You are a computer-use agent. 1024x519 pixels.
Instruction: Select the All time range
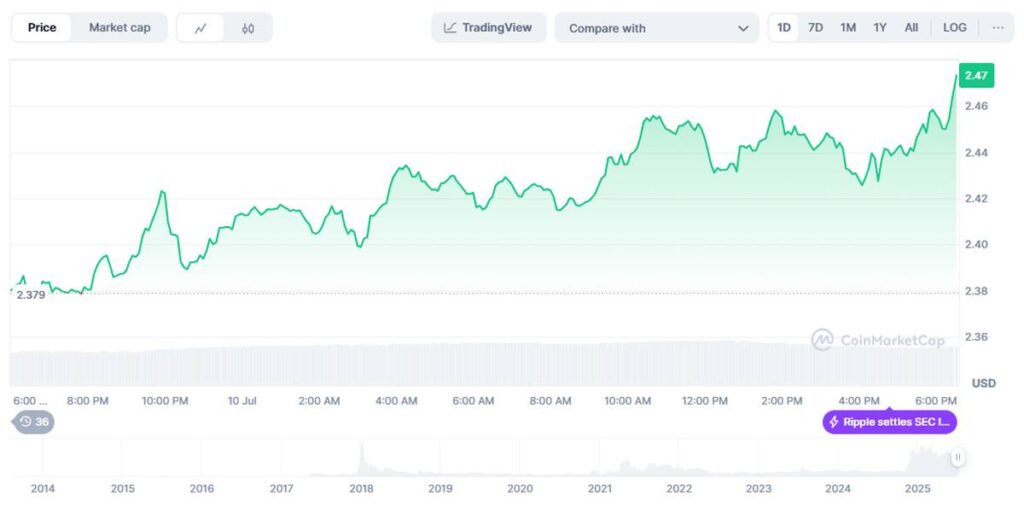(911, 27)
